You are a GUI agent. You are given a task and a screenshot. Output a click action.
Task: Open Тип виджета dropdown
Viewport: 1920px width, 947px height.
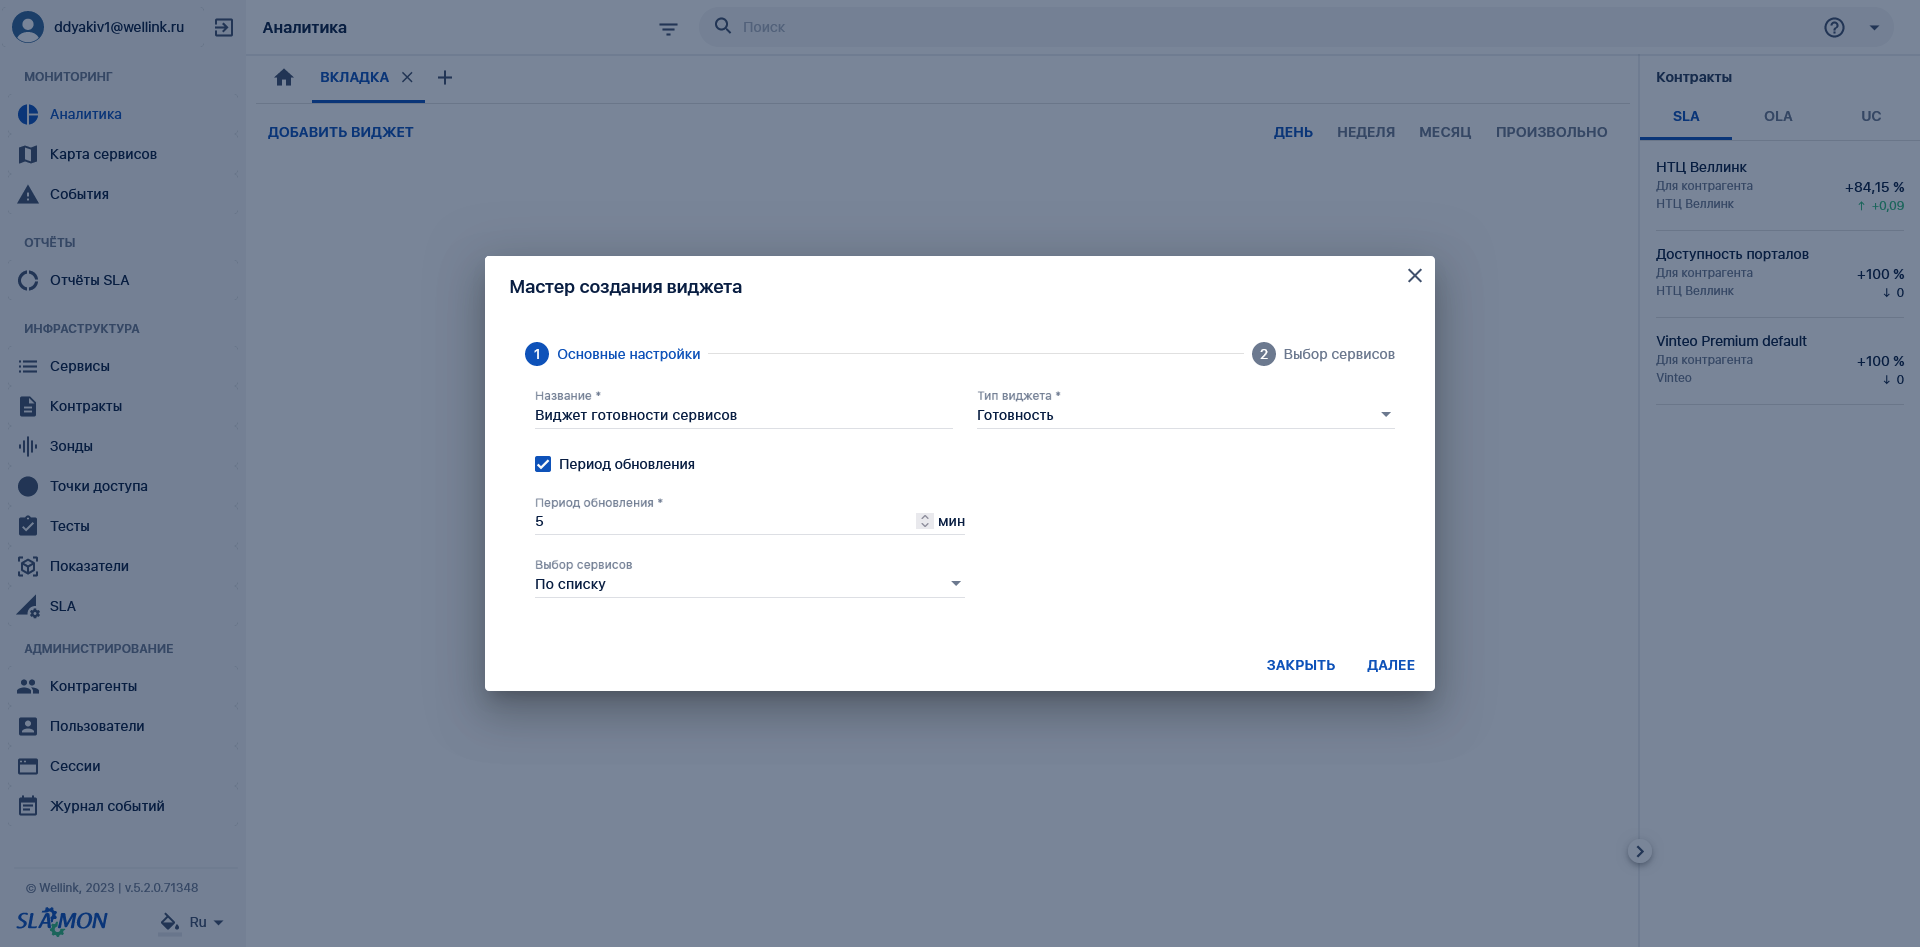pos(1185,415)
